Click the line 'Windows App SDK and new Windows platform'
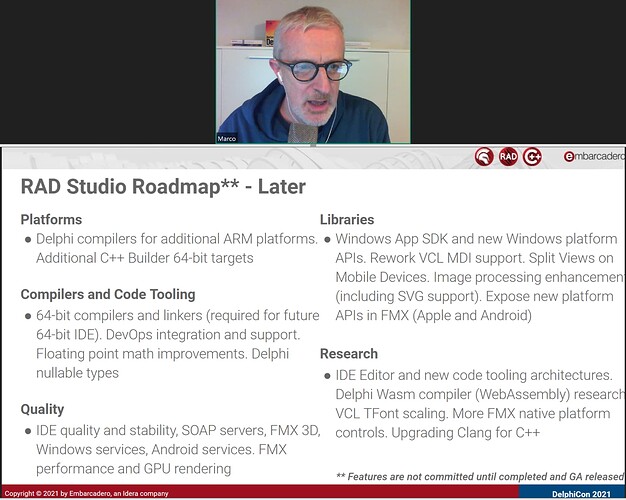The height and width of the screenshot is (500, 626). [x=476, y=239]
